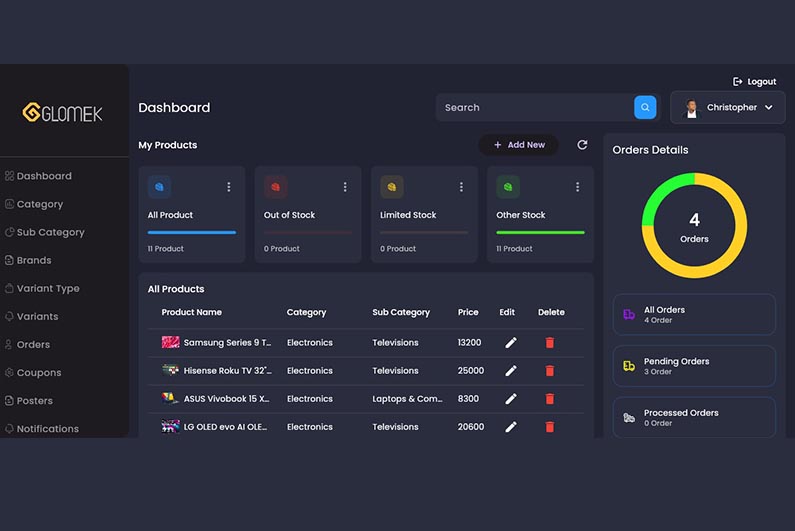The image size is (795, 531).
Task: Edit the Hisense Roku TV product
Action: pyautogui.click(x=511, y=371)
